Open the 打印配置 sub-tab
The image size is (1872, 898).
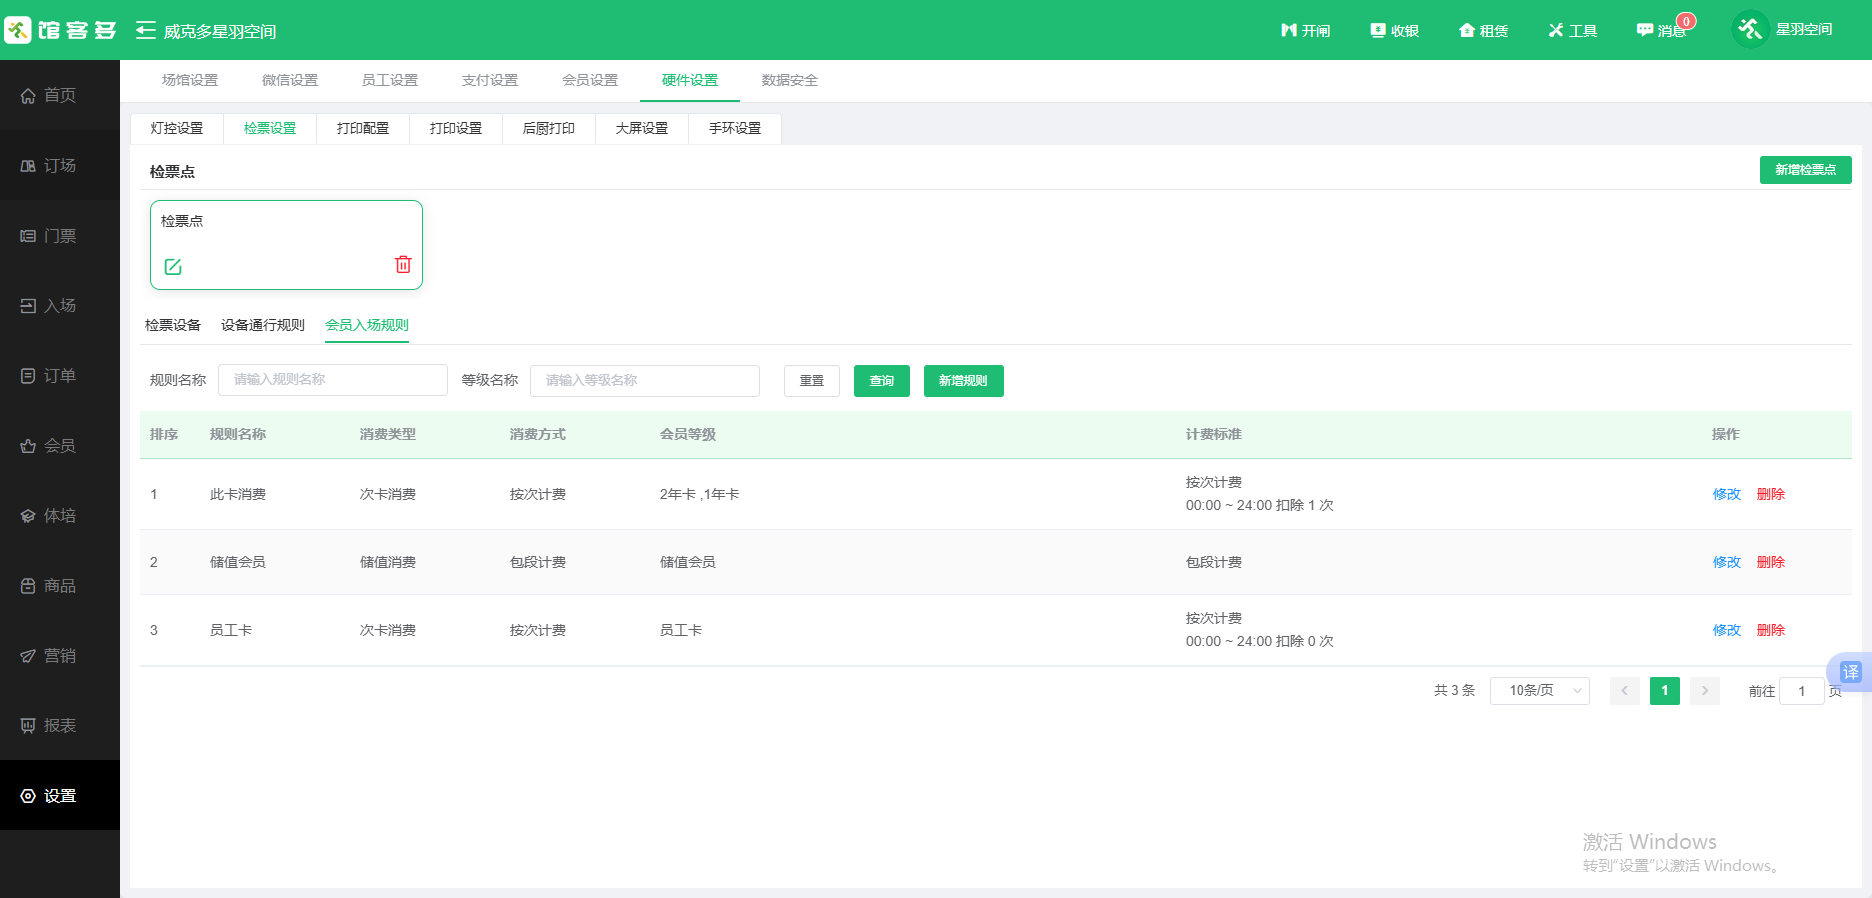tap(363, 129)
